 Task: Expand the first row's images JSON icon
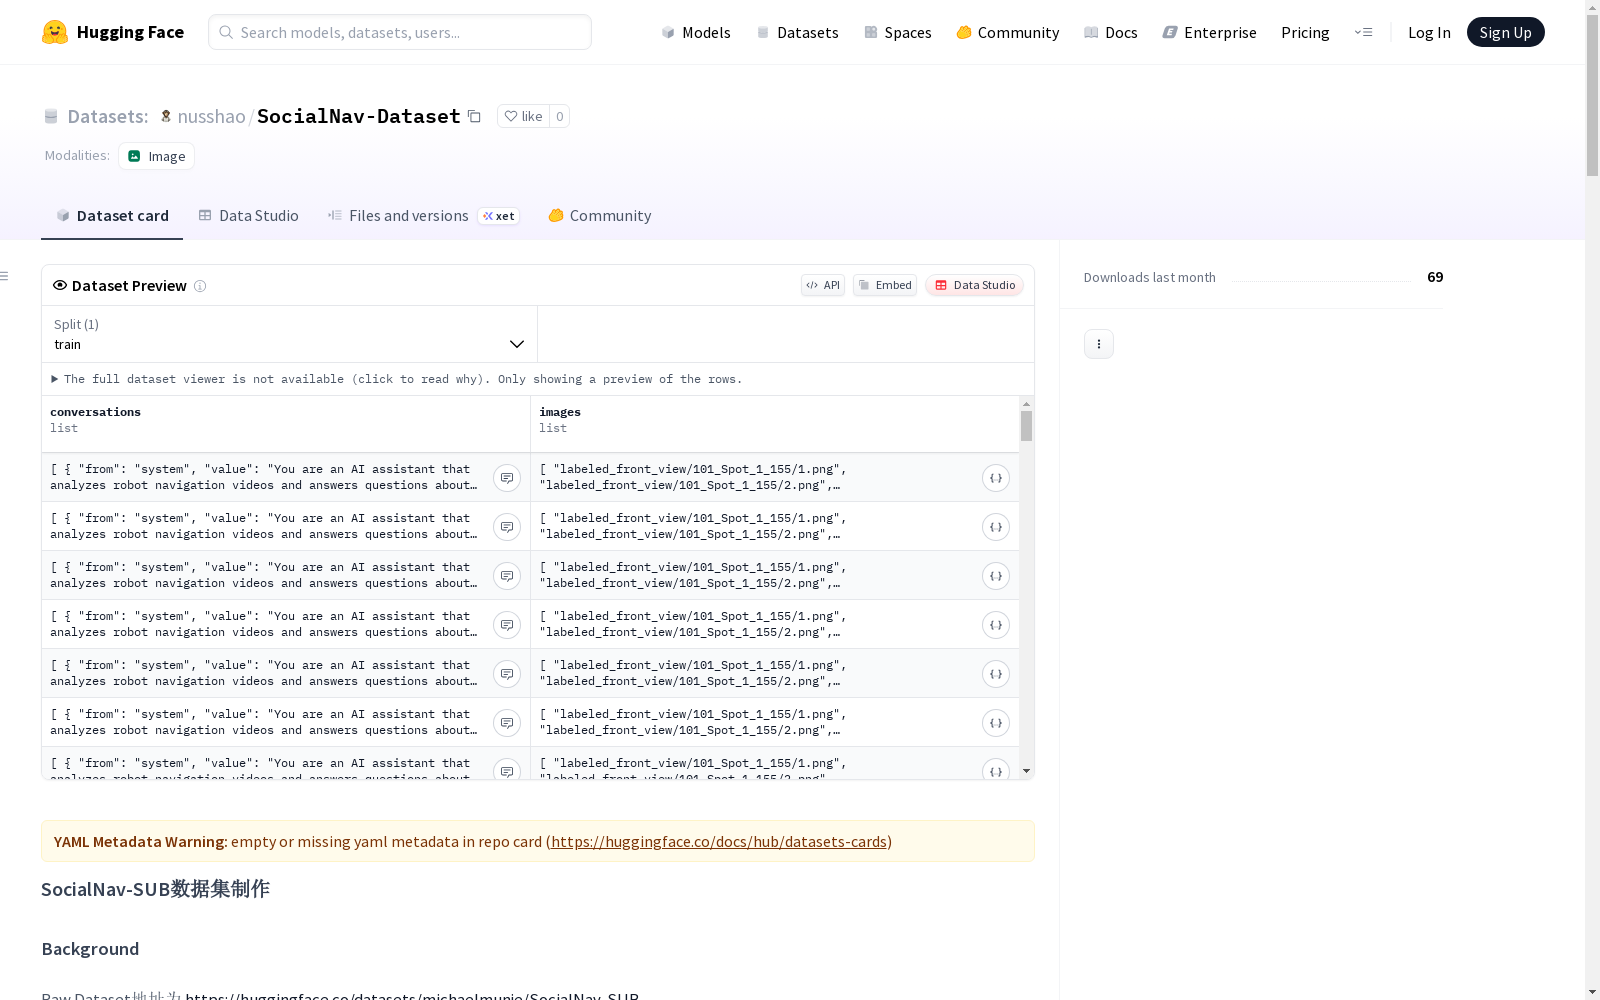click(x=996, y=478)
